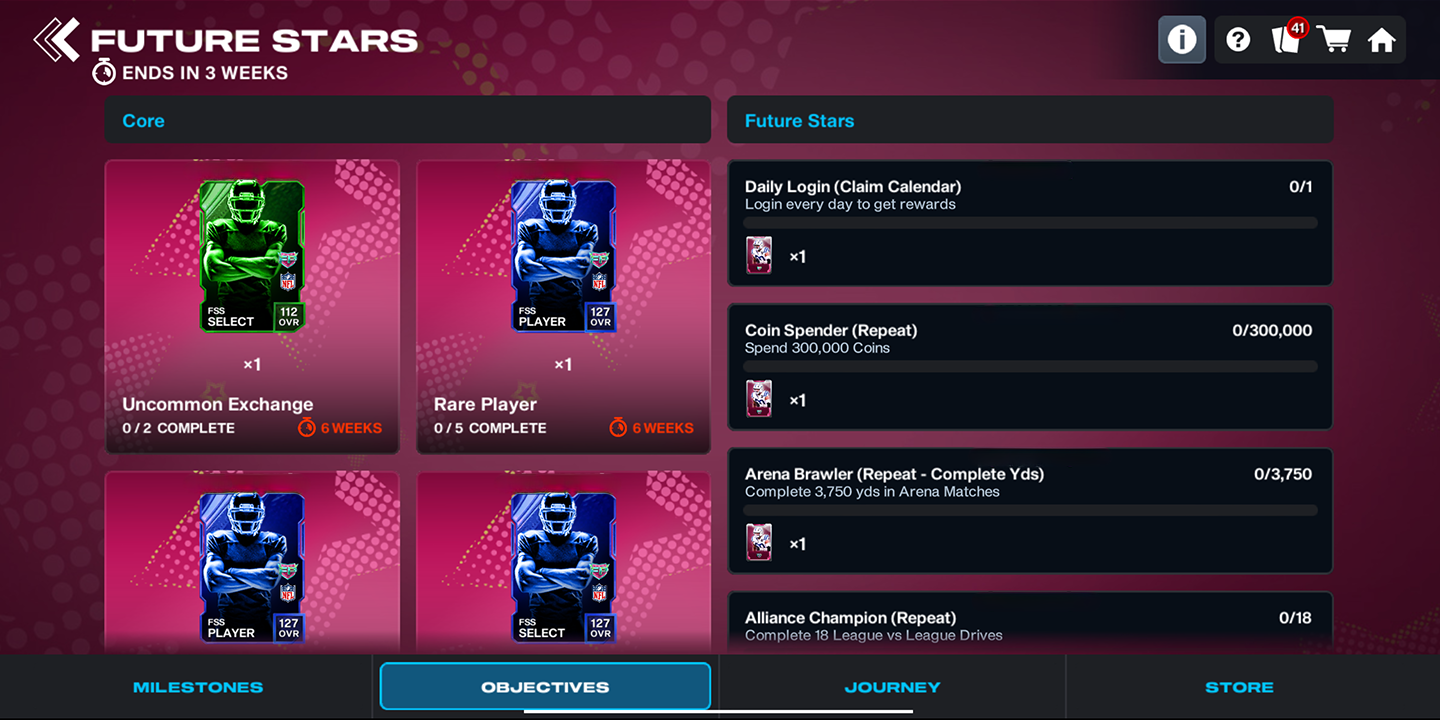Screen dimensions: 1440x720
Task: Go back using the double-chevron arrow
Action: 56,40
